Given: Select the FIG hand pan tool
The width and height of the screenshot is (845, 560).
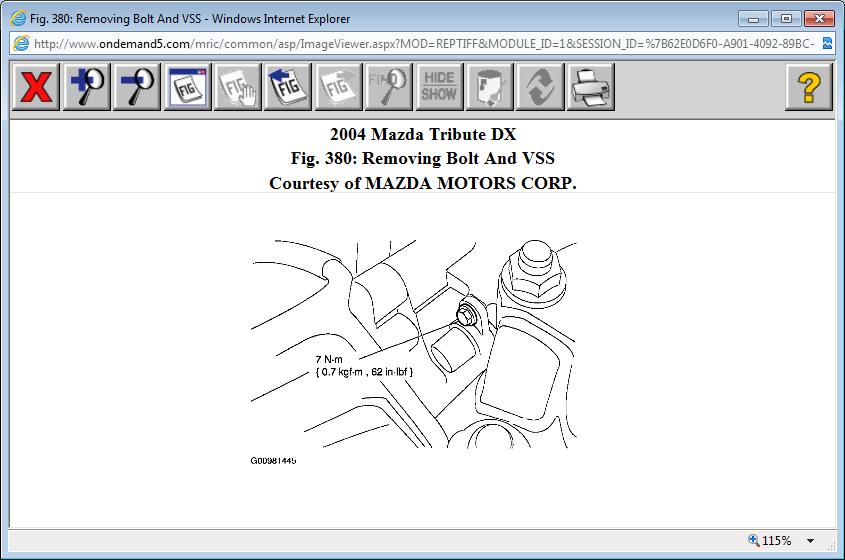Looking at the screenshot, I should pyautogui.click(x=238, y=87).
